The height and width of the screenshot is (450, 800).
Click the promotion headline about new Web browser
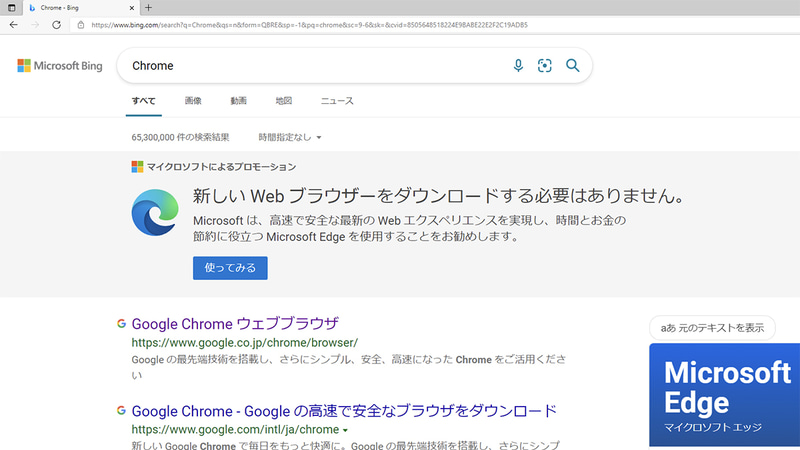pos(439,196)
